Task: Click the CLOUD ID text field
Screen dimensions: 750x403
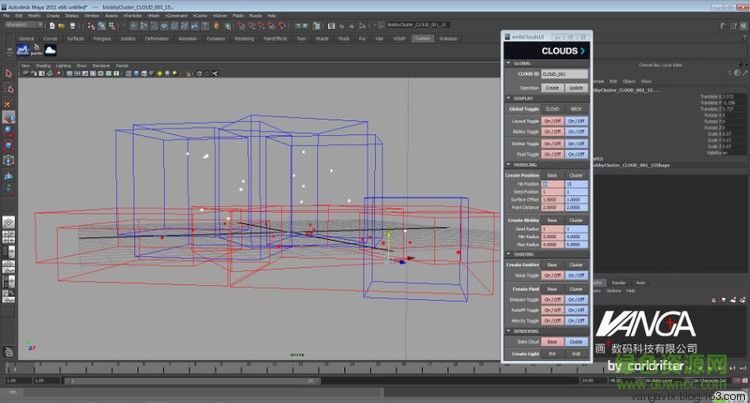Action: point(565,75)
